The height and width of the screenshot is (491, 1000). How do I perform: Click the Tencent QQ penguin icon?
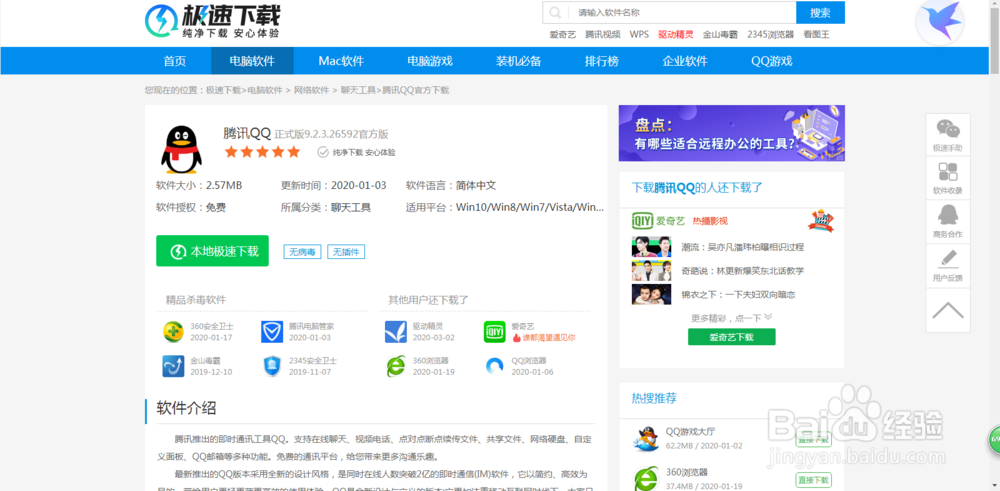click(181, 150)
